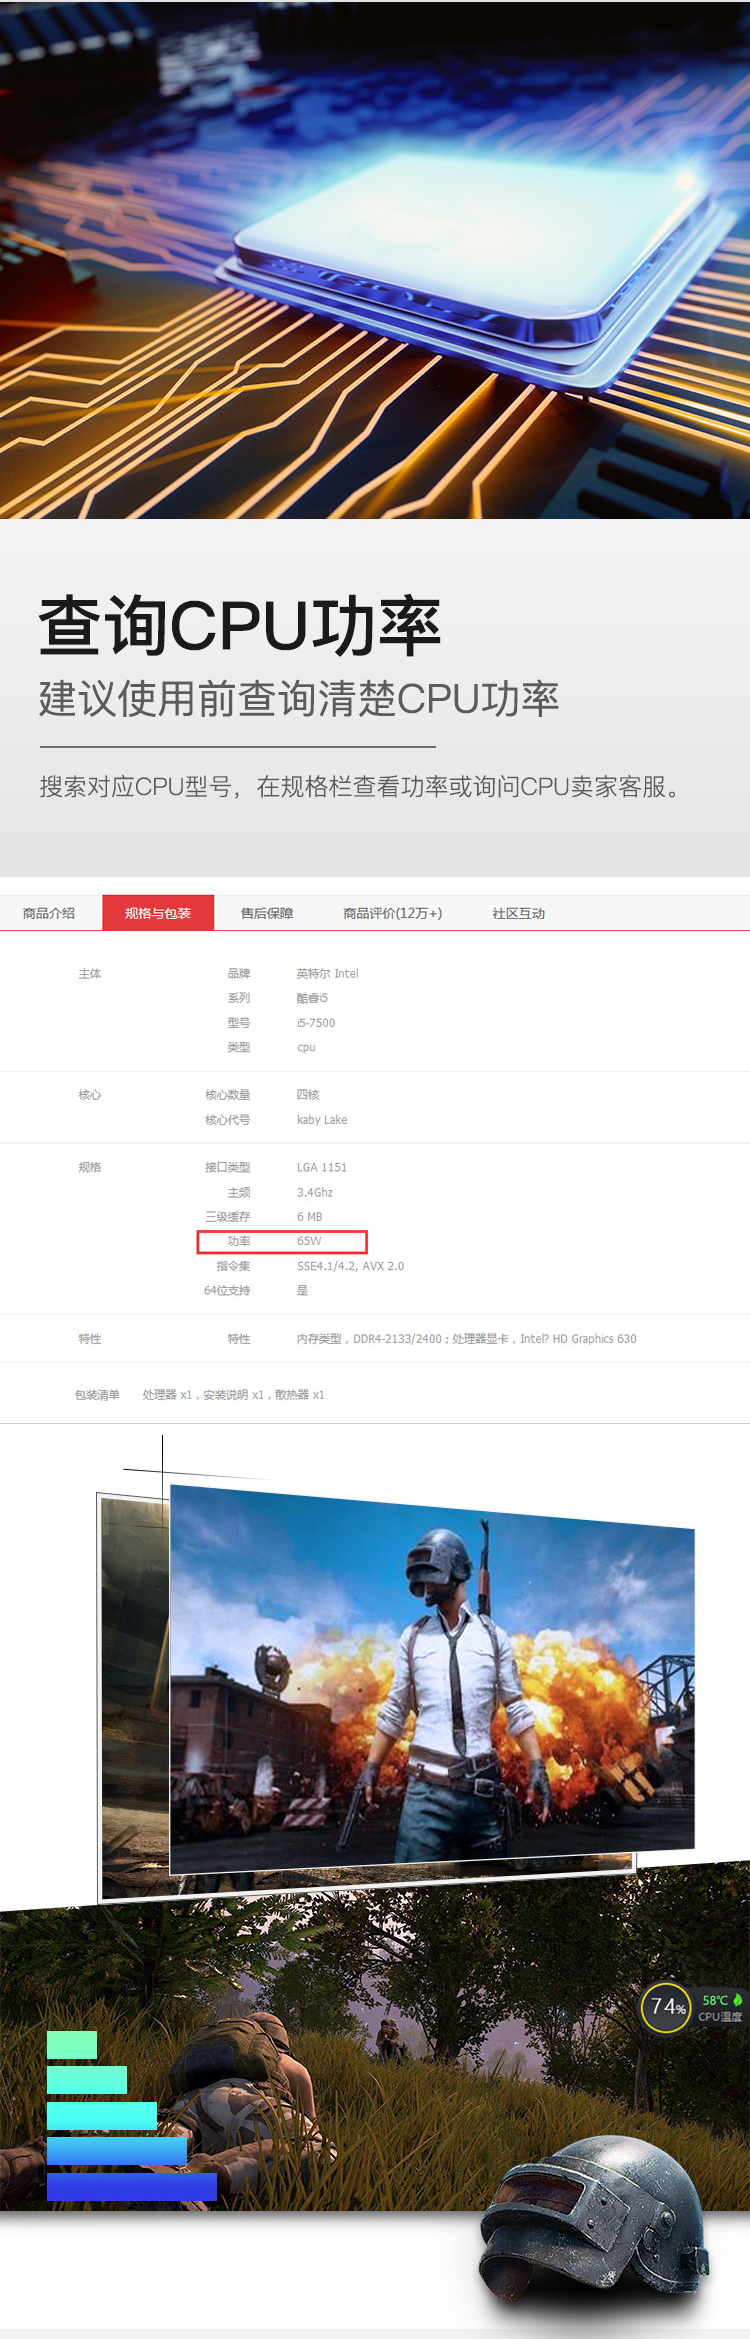
Task: Click the 内存类型 DDR4-2133/2400 feature description
Action: pyautogui.click(x=467, y=1339)
